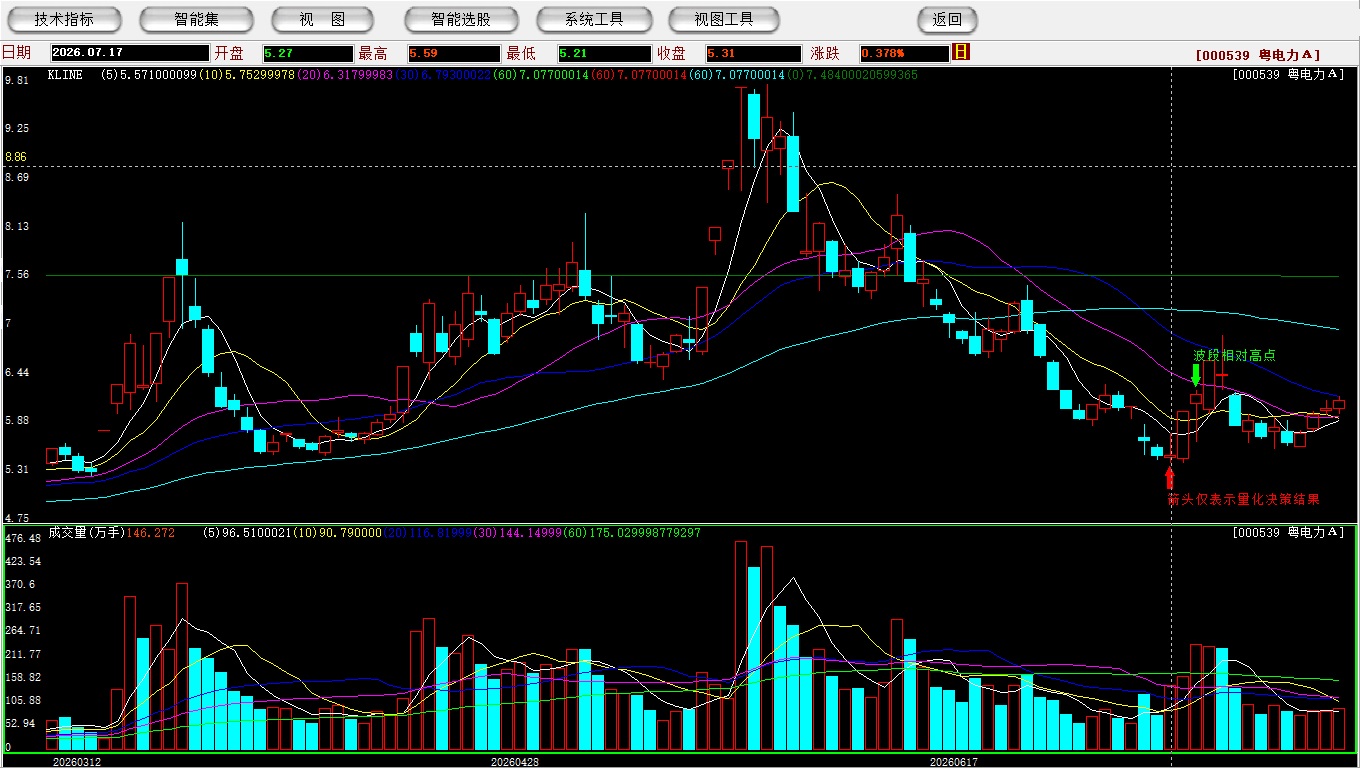Click the date field showing 2026.07.17

pyautogui.click(x=129, y=53)
